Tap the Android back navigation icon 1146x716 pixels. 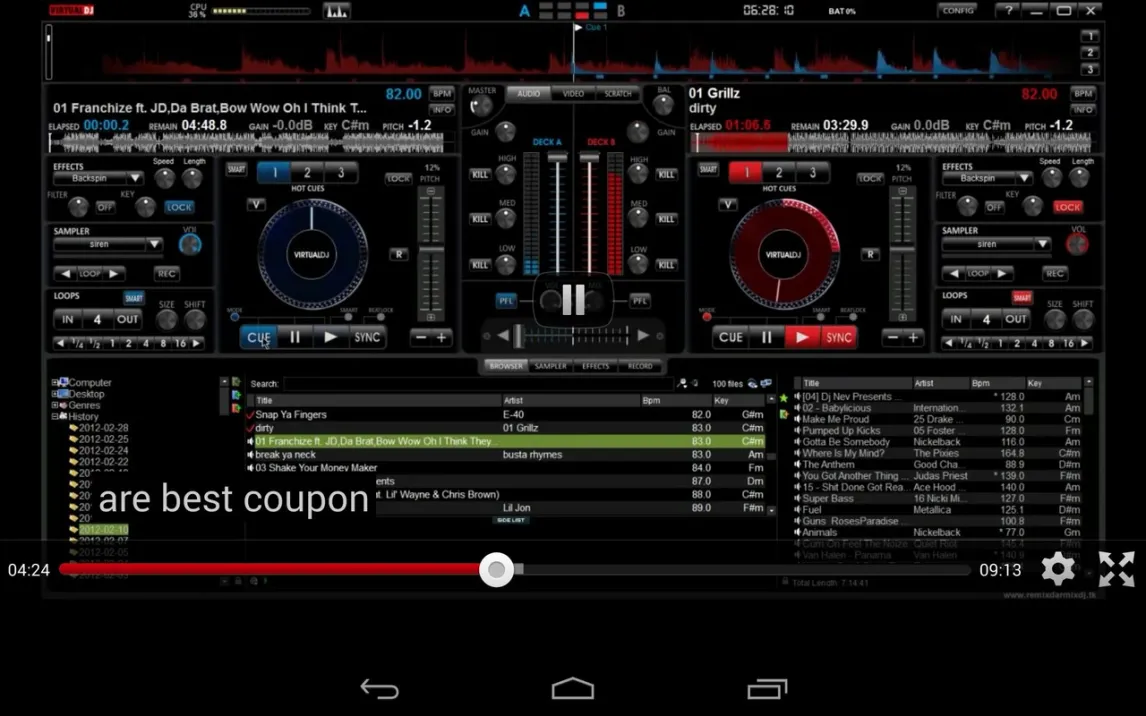379,689
